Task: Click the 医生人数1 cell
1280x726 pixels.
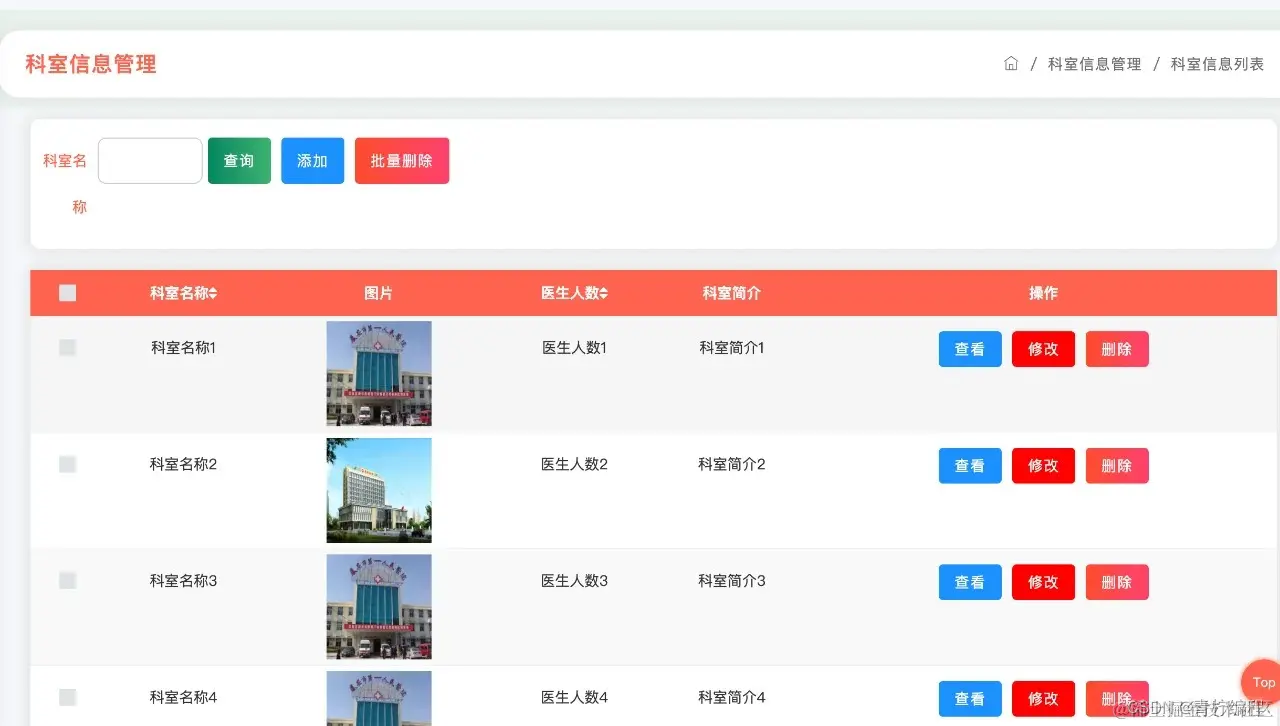Action: (574, 347)
